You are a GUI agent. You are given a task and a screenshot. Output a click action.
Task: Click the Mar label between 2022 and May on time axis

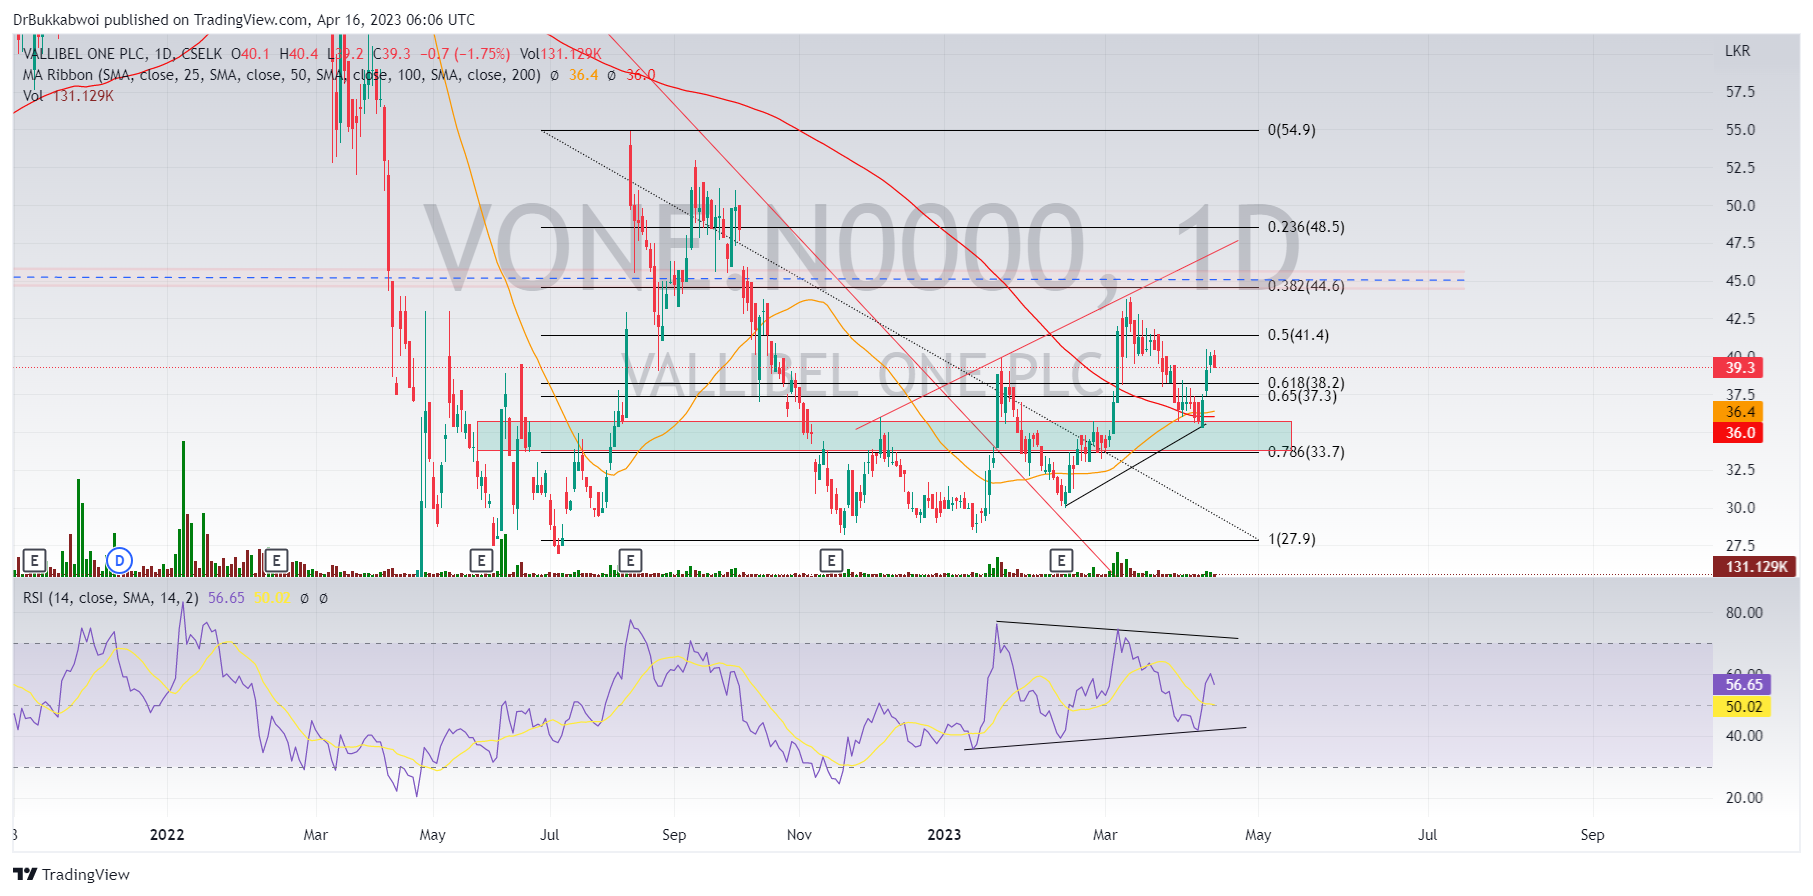(x=316, y=835)
